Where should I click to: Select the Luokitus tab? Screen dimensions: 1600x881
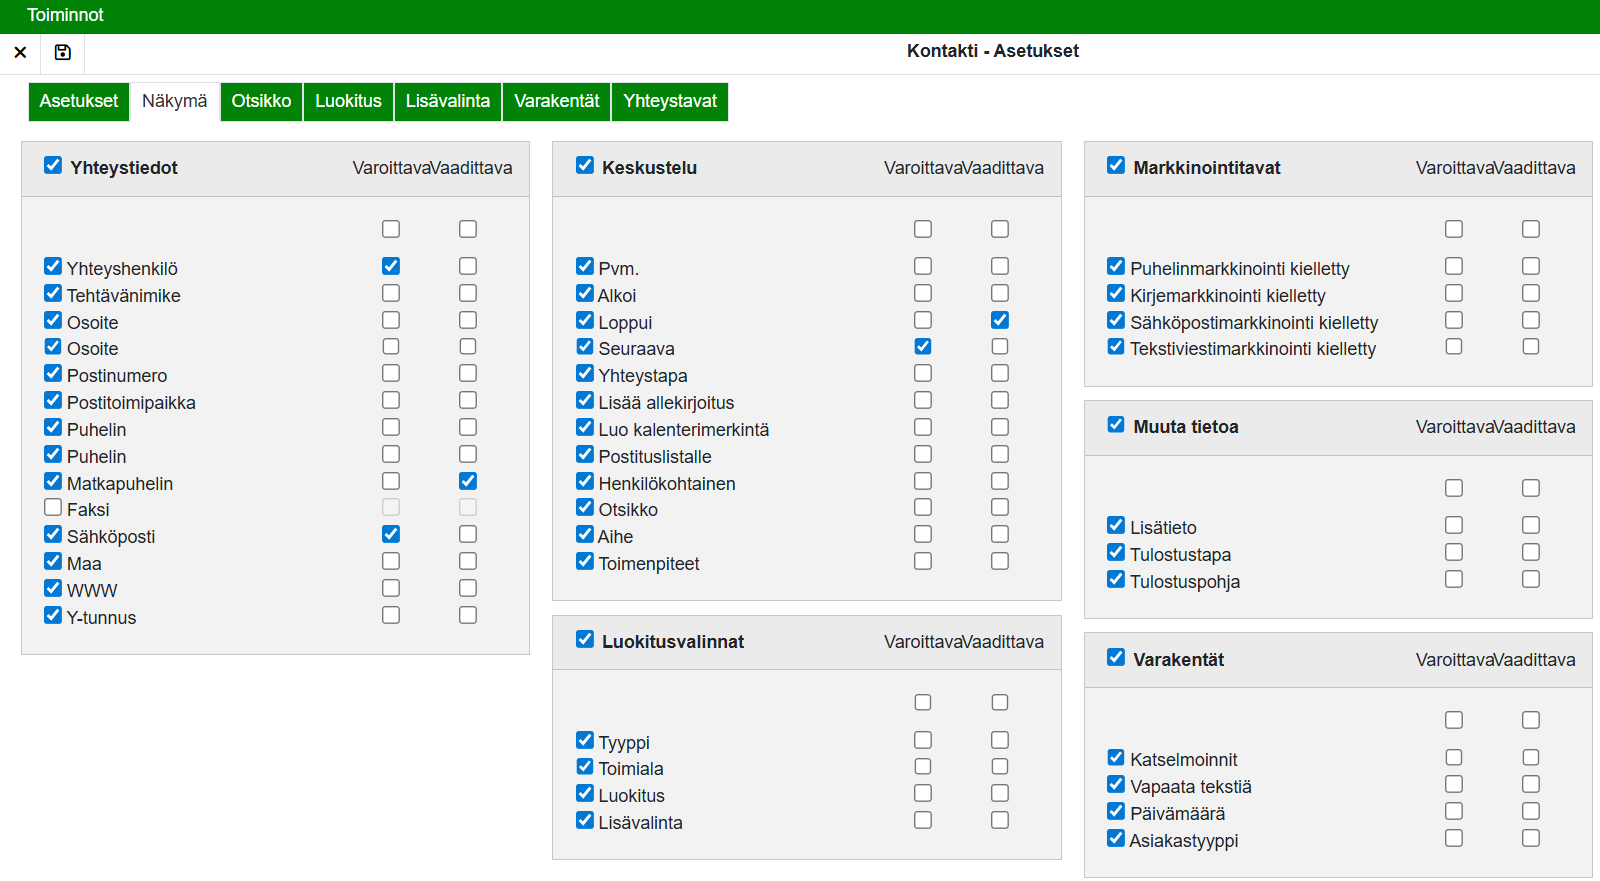click(x=348, y=101)
